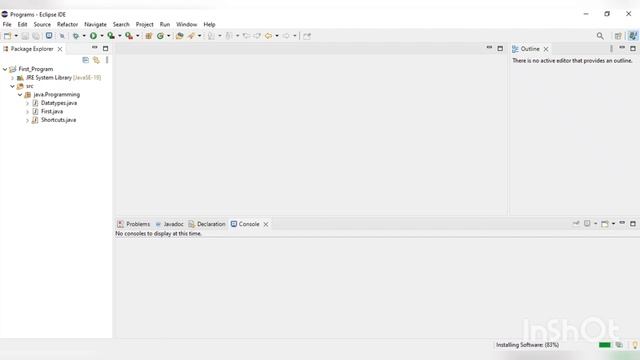This screenshot has height=360, width=640.
Task: Open the Coverage dropdown arrow
Action: coord(120,36)
